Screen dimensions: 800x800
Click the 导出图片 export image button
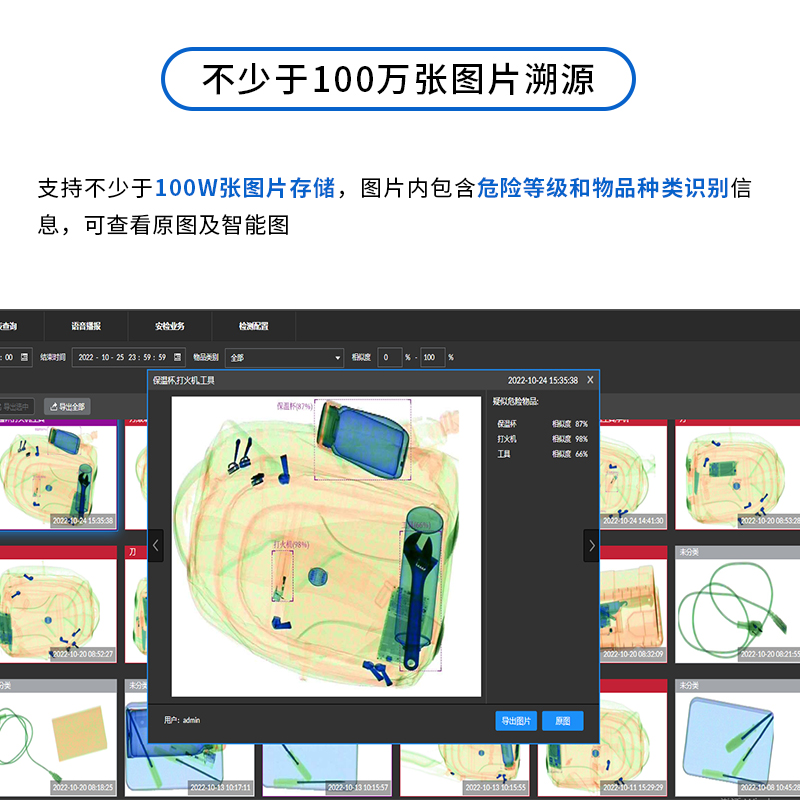(516, 721)
